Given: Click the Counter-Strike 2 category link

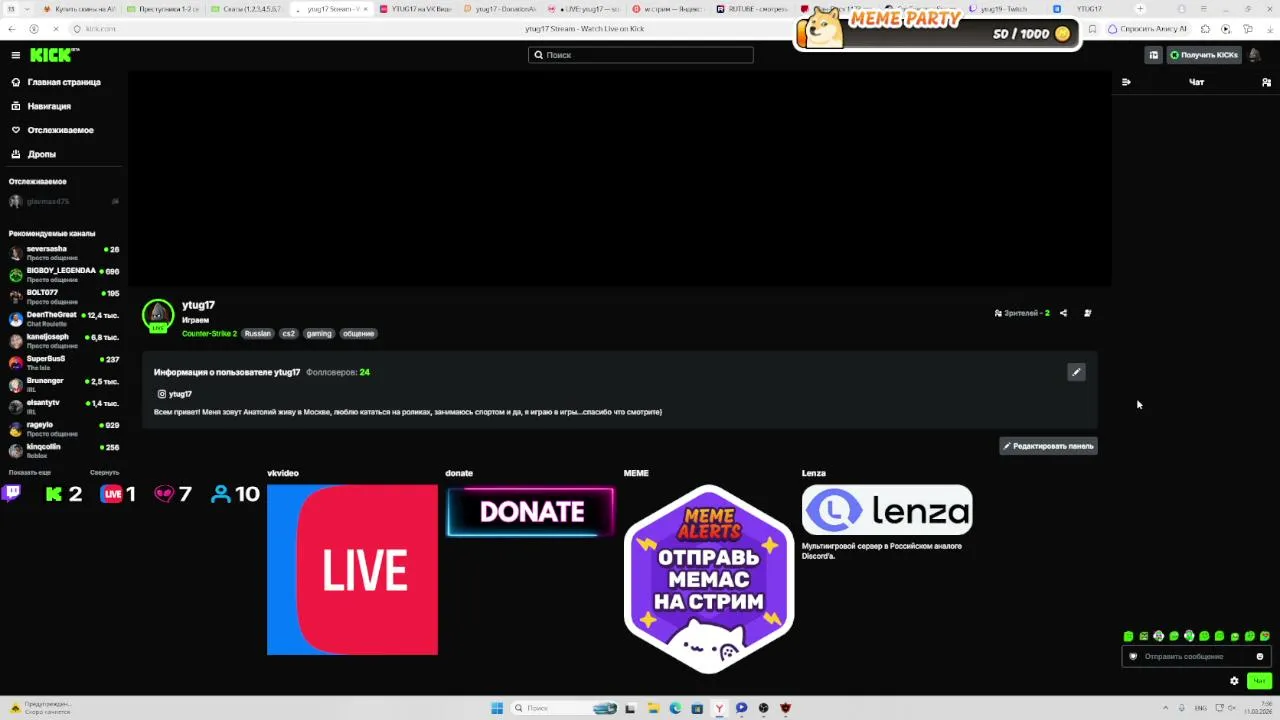Looking at the screenshot, I should 209,334.
